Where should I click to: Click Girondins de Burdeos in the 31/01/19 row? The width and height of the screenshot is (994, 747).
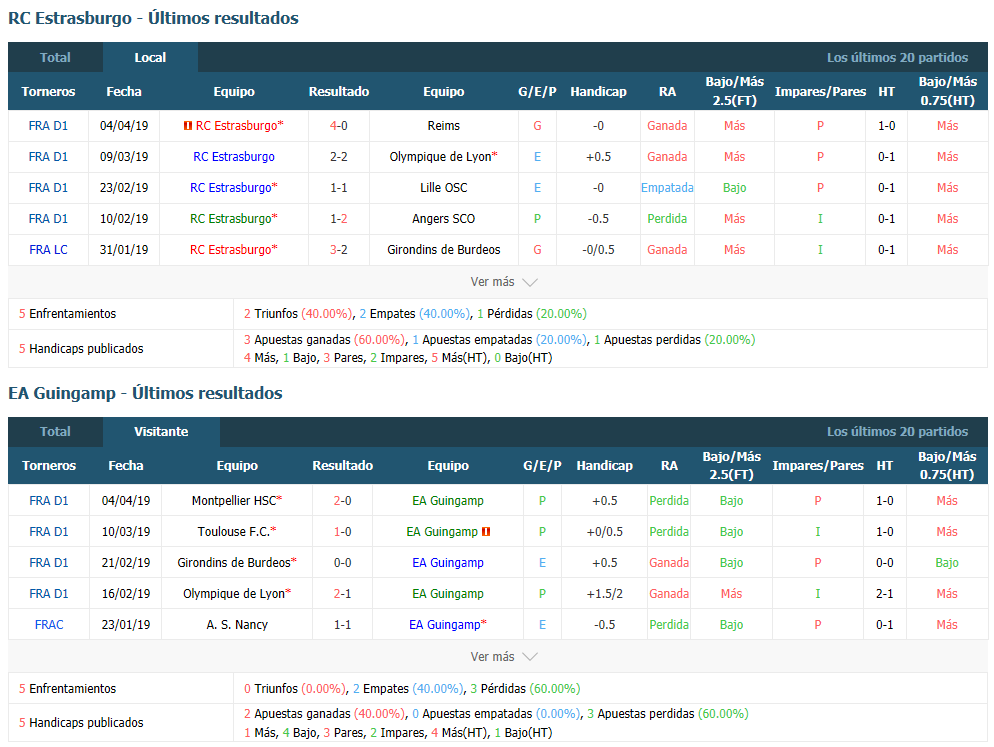coord(444,250)
